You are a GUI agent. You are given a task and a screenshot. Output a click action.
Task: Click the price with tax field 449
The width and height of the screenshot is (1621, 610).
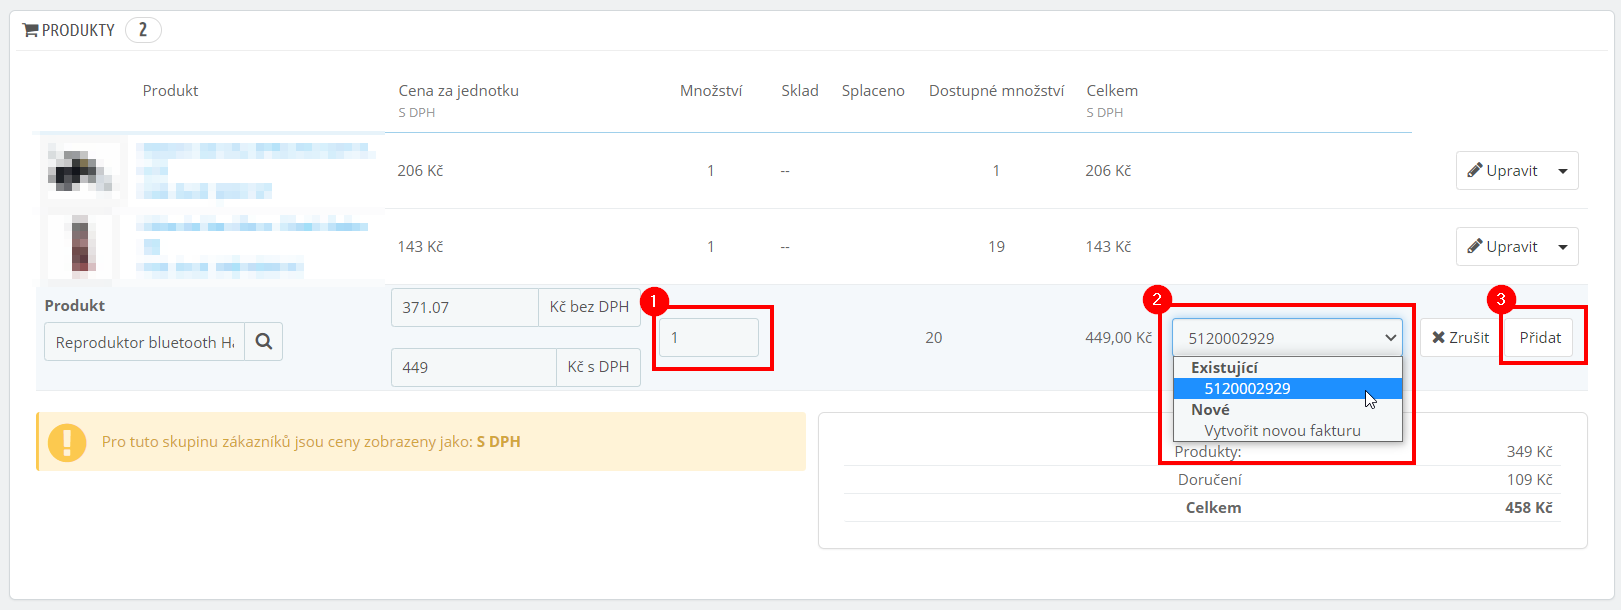474,367
